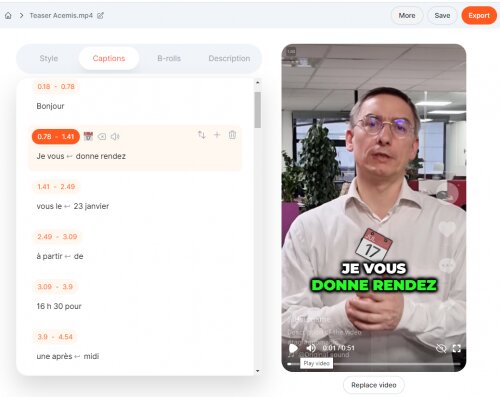The width and height of the screenshot is (500, 397).
Task: Edit caption text 'Je vous donne rendez'
Action: [81, 156]
